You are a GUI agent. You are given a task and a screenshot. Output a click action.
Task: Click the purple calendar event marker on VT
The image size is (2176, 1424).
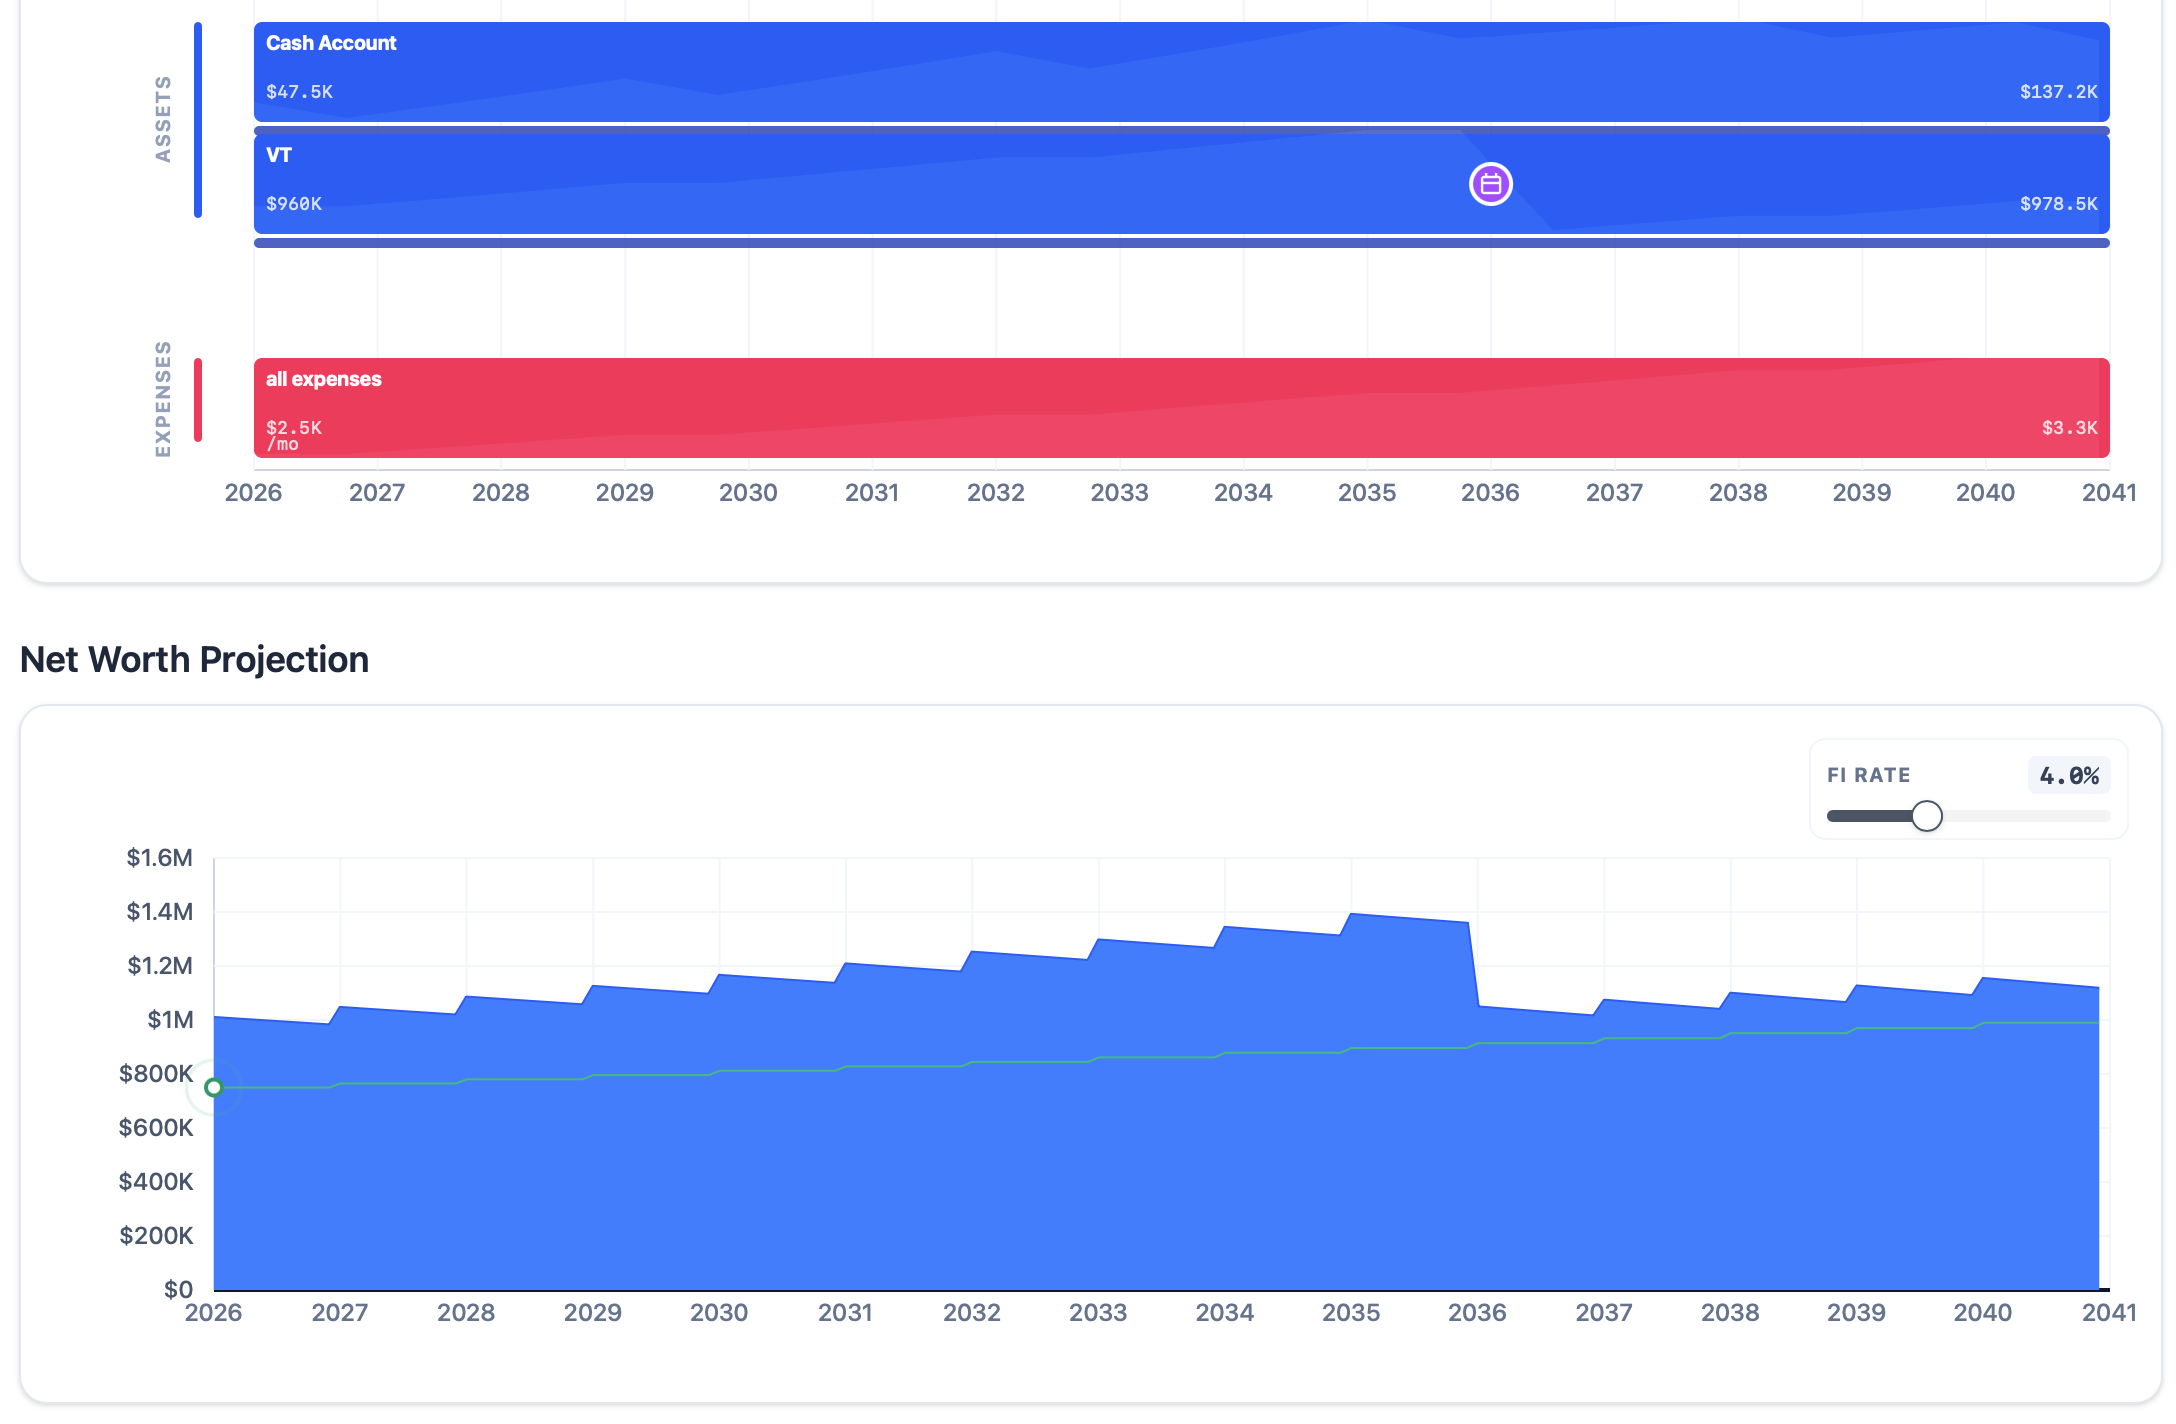pyautogui.click(x=1490, y=184)
